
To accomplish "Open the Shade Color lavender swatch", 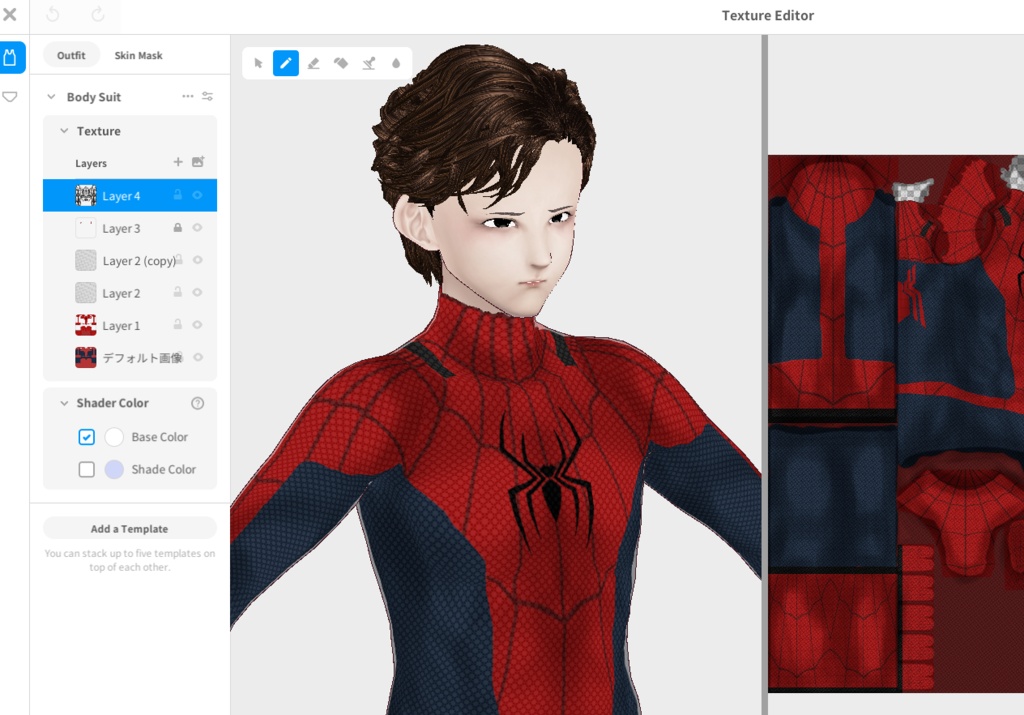I will tap(114, 469).
